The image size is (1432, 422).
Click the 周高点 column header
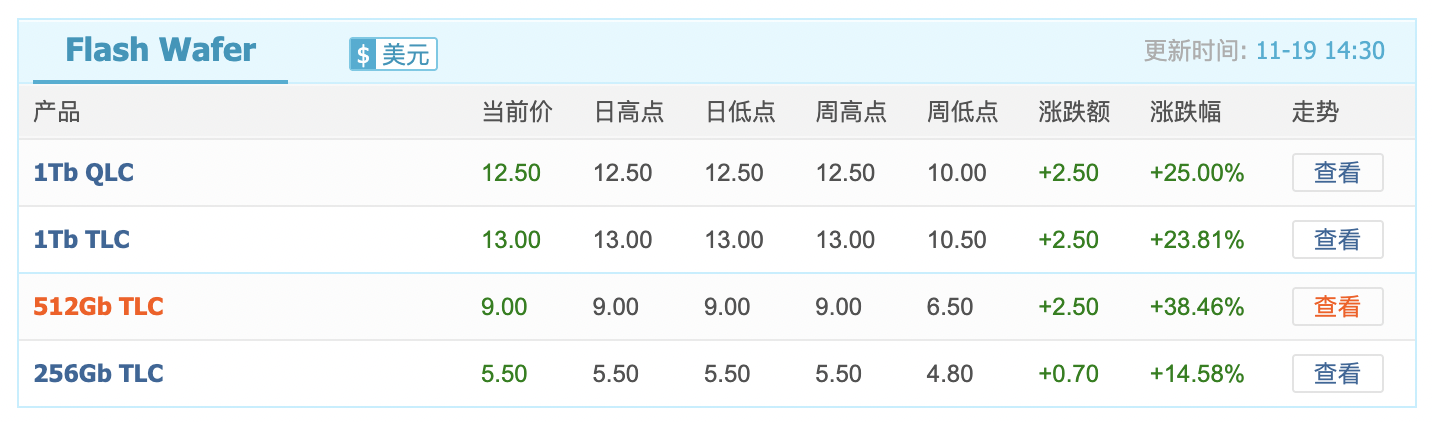click(x=851, y=112)
